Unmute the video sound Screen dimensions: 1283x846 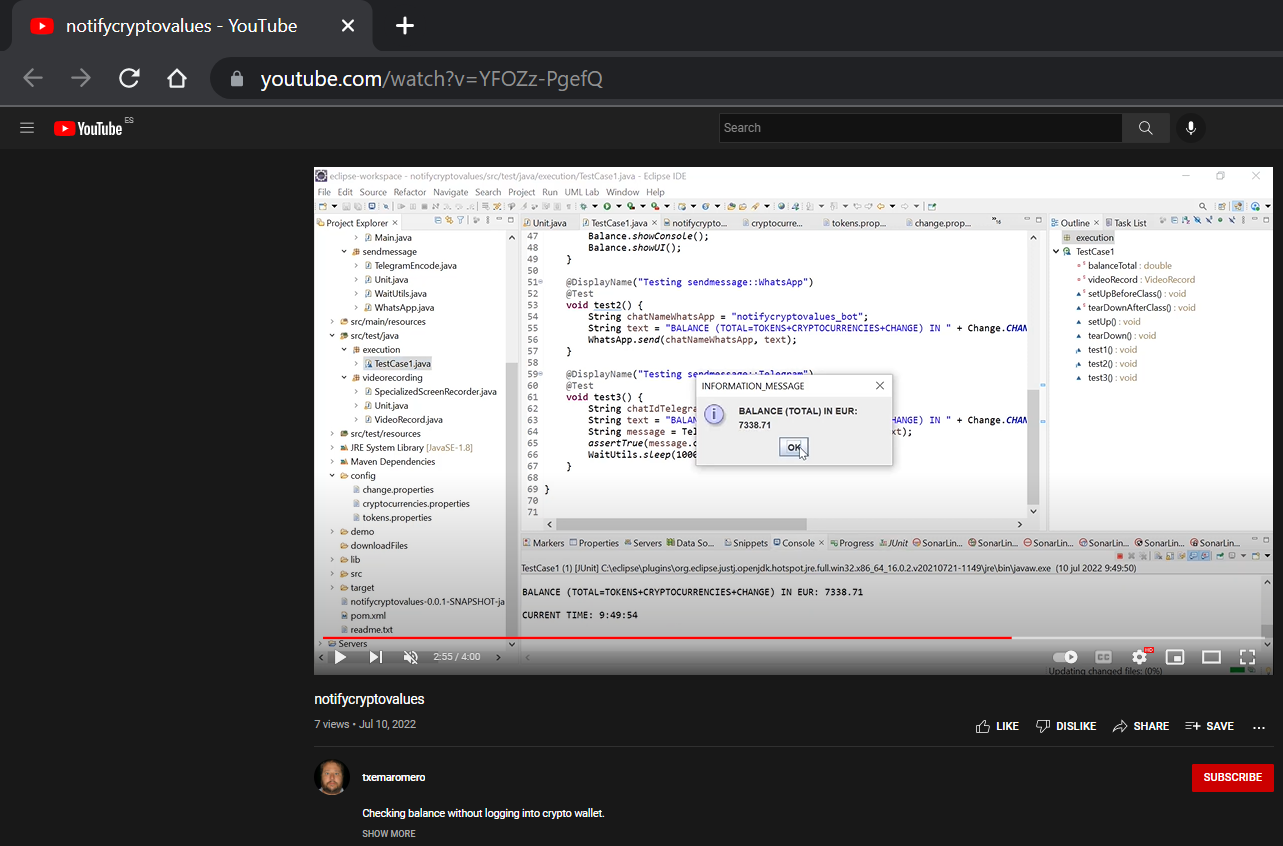coord(410,657)
